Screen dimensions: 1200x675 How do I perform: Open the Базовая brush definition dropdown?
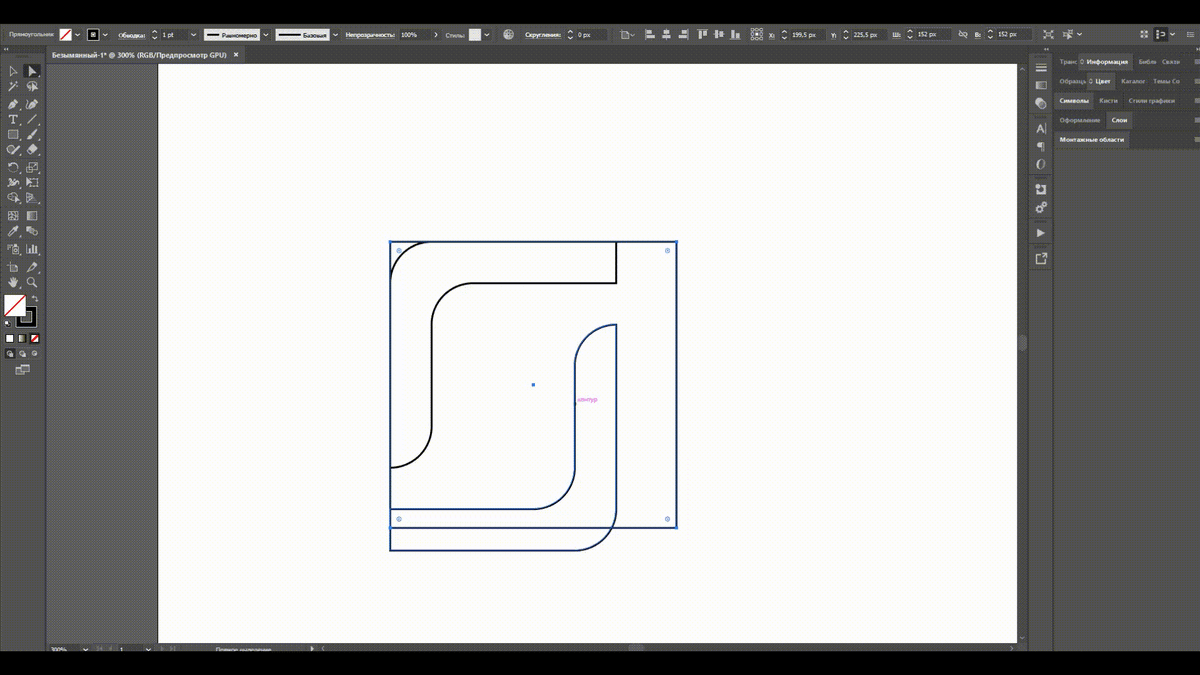335,35
